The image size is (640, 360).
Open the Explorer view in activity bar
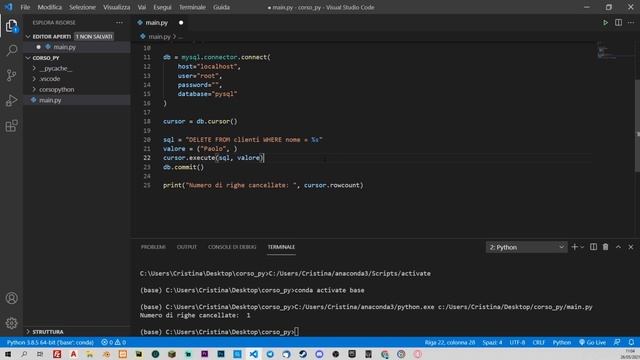[x=11, y=26]
